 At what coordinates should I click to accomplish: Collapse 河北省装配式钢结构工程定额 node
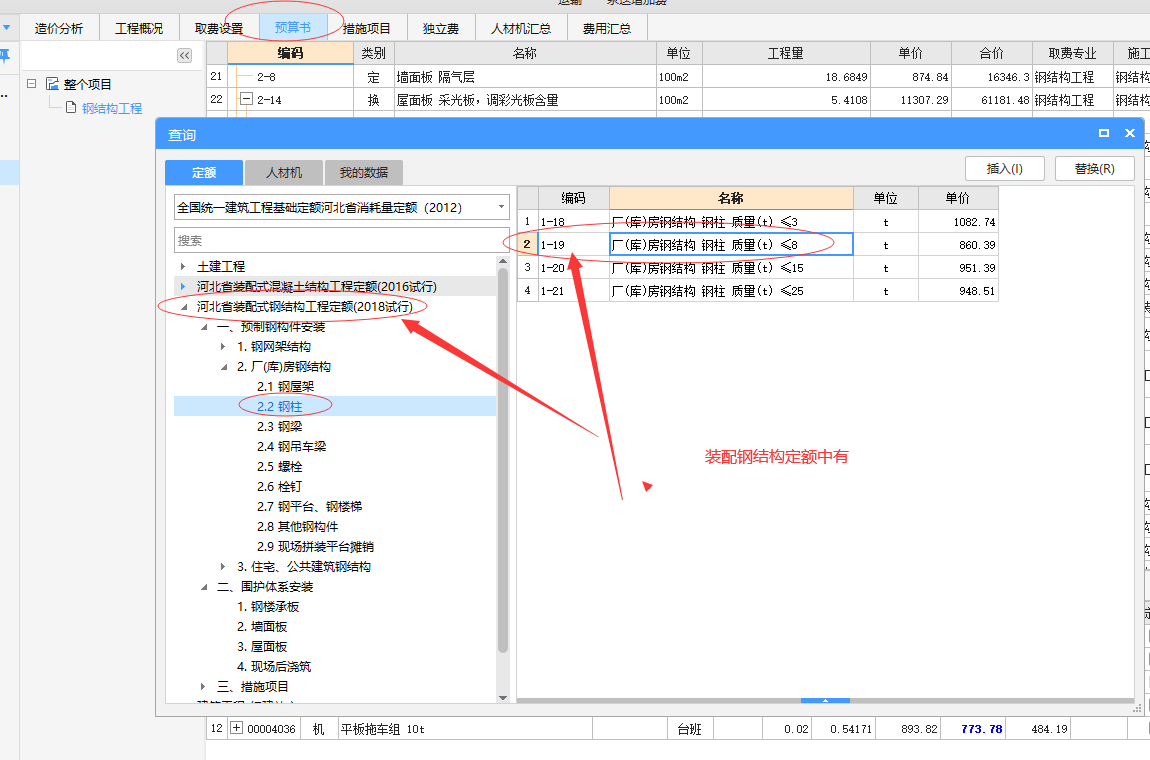(183, 307)
